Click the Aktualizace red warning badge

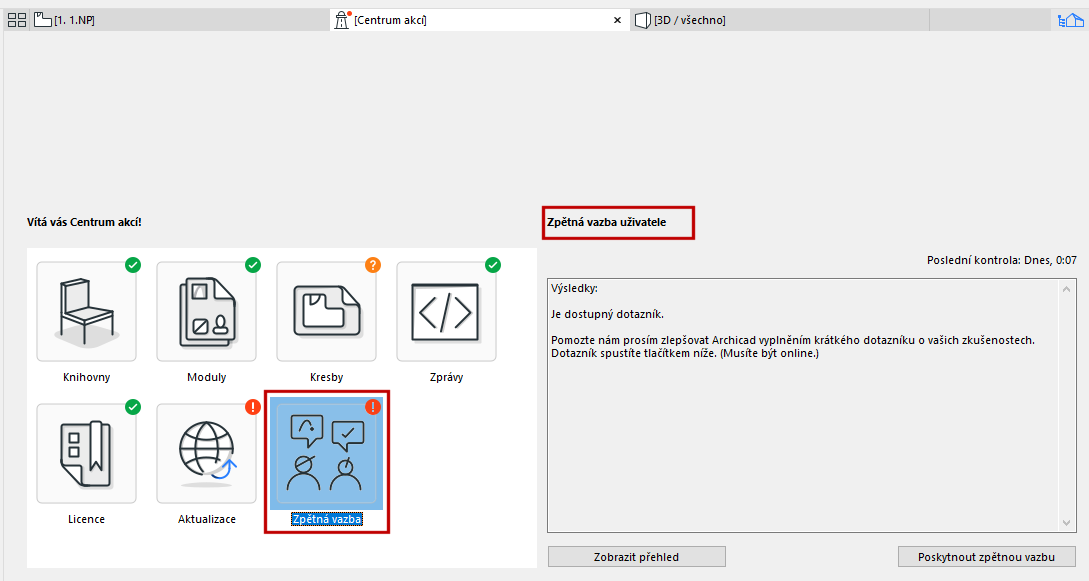(x=253, y=407)
